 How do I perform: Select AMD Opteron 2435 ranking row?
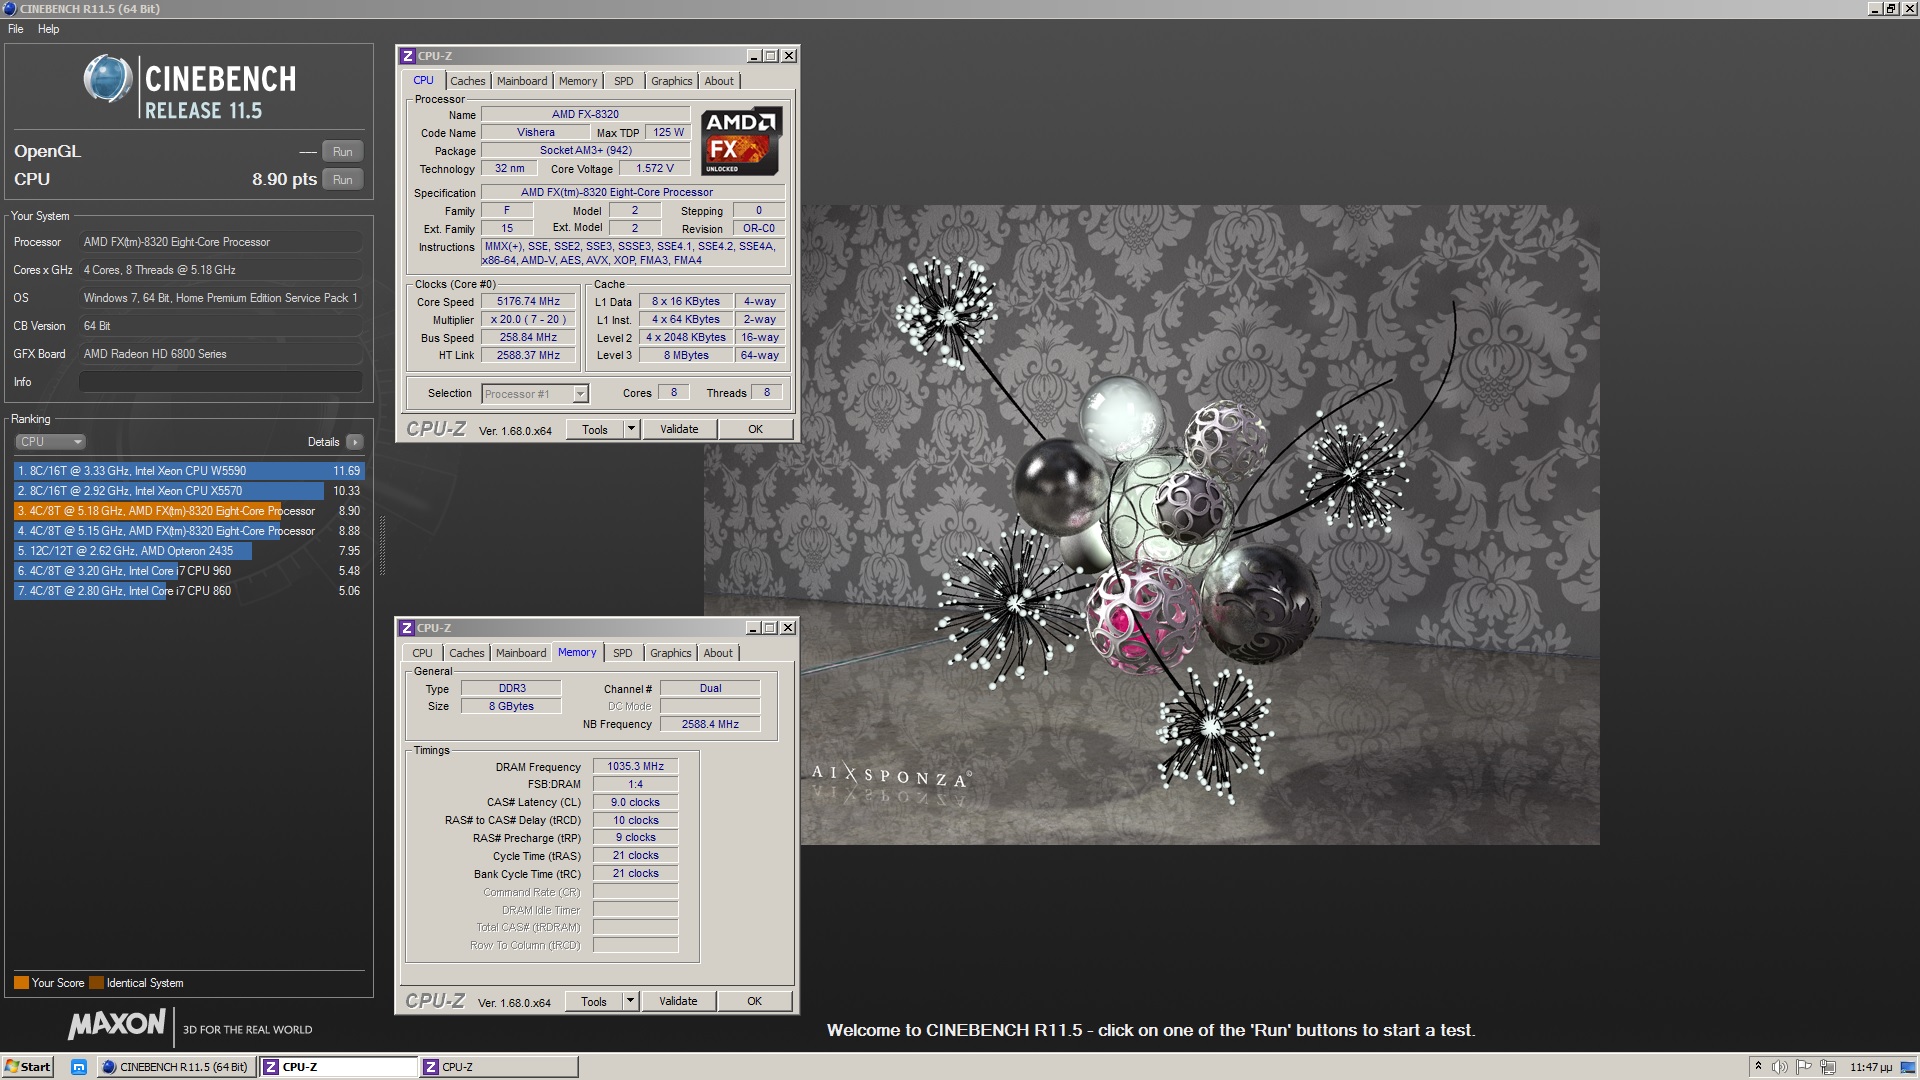pyautogui.click(x=189, y=551)
